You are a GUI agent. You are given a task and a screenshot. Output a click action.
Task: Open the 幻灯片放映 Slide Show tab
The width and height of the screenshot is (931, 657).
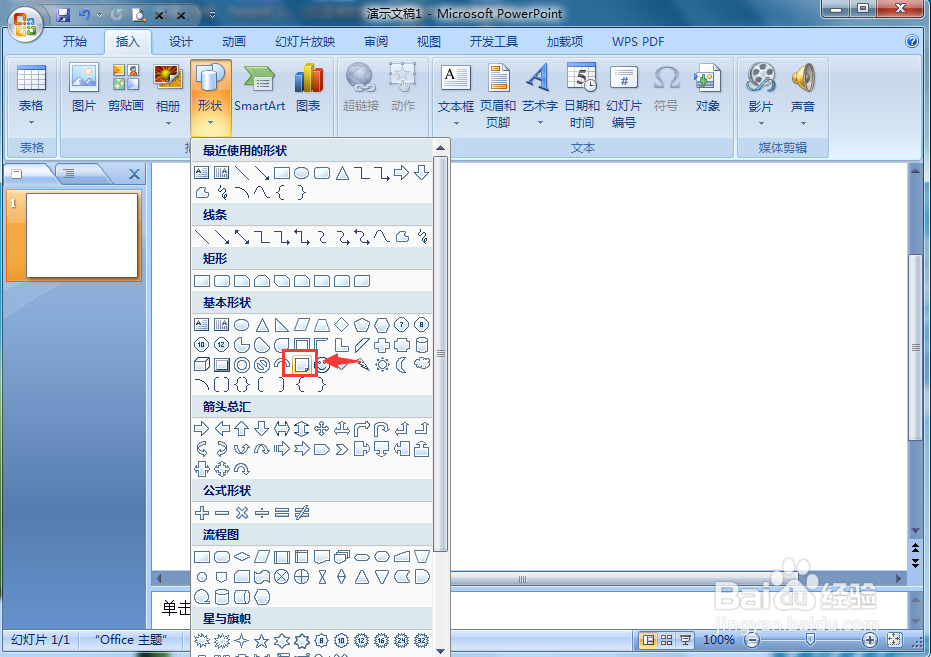pos(305,42)
